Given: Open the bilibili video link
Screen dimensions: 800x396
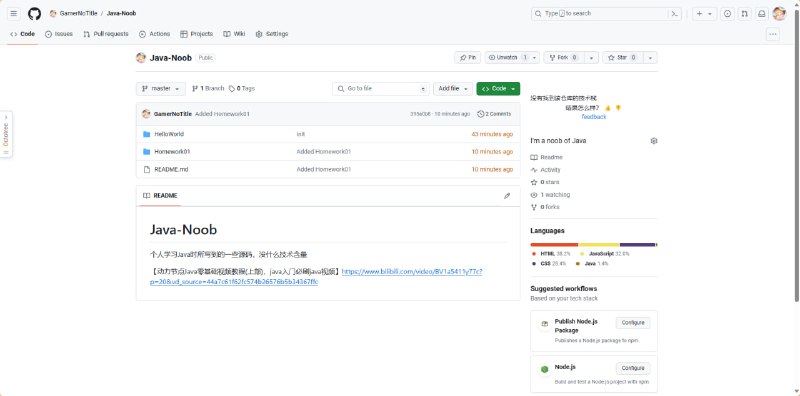Looking at the screenshot, I should (316, 277).
